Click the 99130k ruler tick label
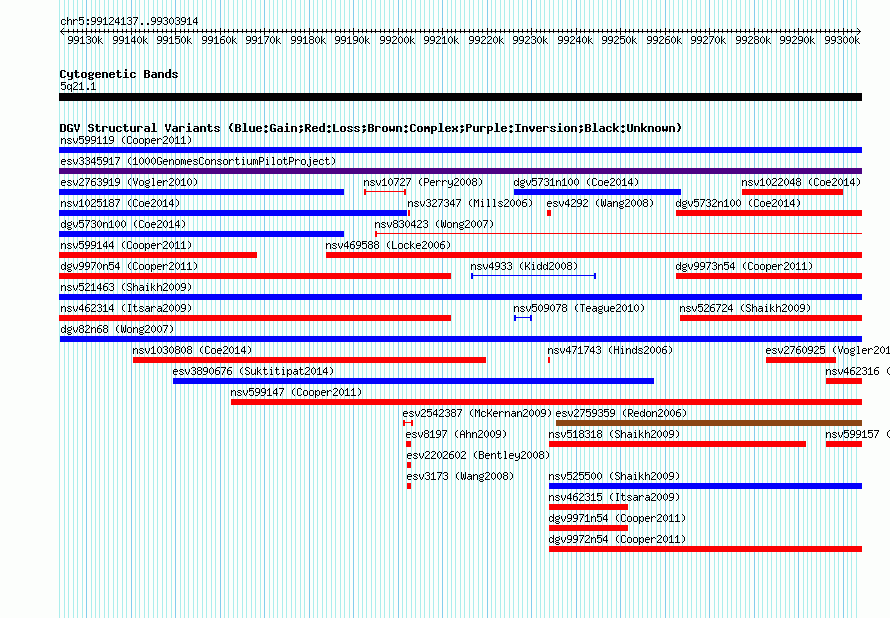 [x=85, y=40]
